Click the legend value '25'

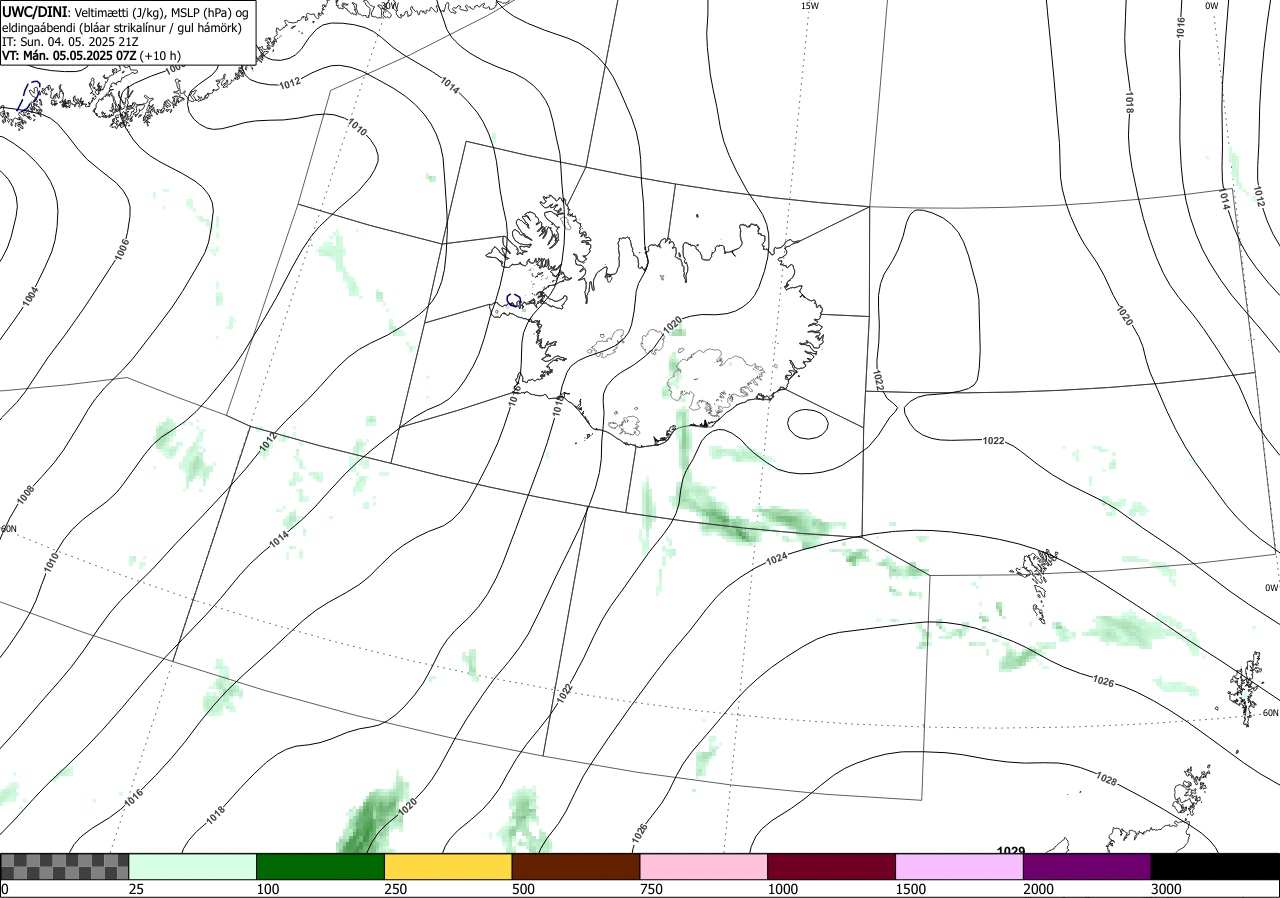click(136, 889)
